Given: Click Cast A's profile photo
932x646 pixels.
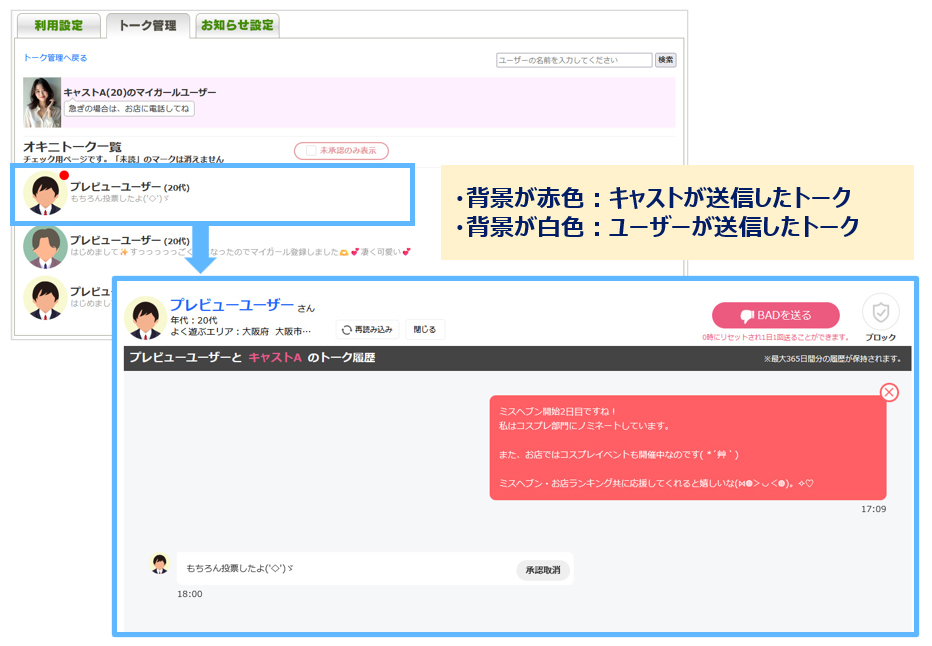Looking at the screenshot, I should click(42, 102).
